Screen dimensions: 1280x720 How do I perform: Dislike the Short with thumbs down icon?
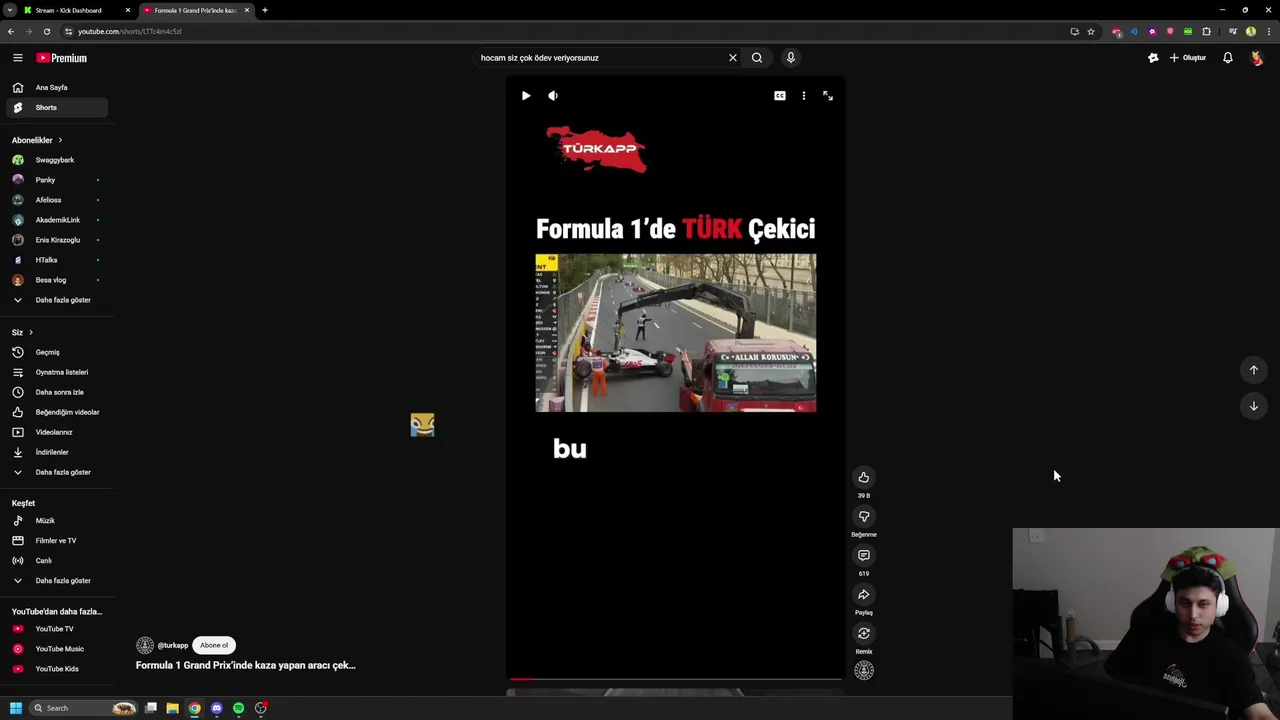click(x=864, y=516)
